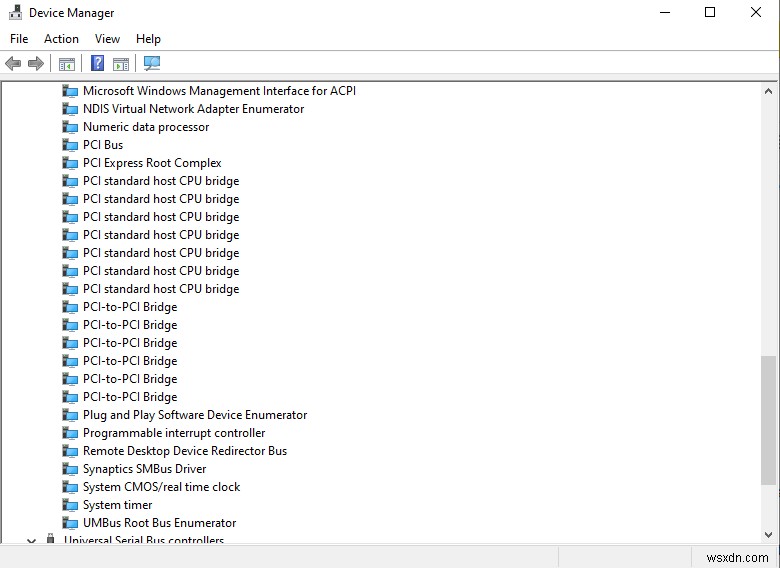Select Plug and Play Software Device Enumerator
Viewport: 780px width, 568px height.
(x=195, y=415)
